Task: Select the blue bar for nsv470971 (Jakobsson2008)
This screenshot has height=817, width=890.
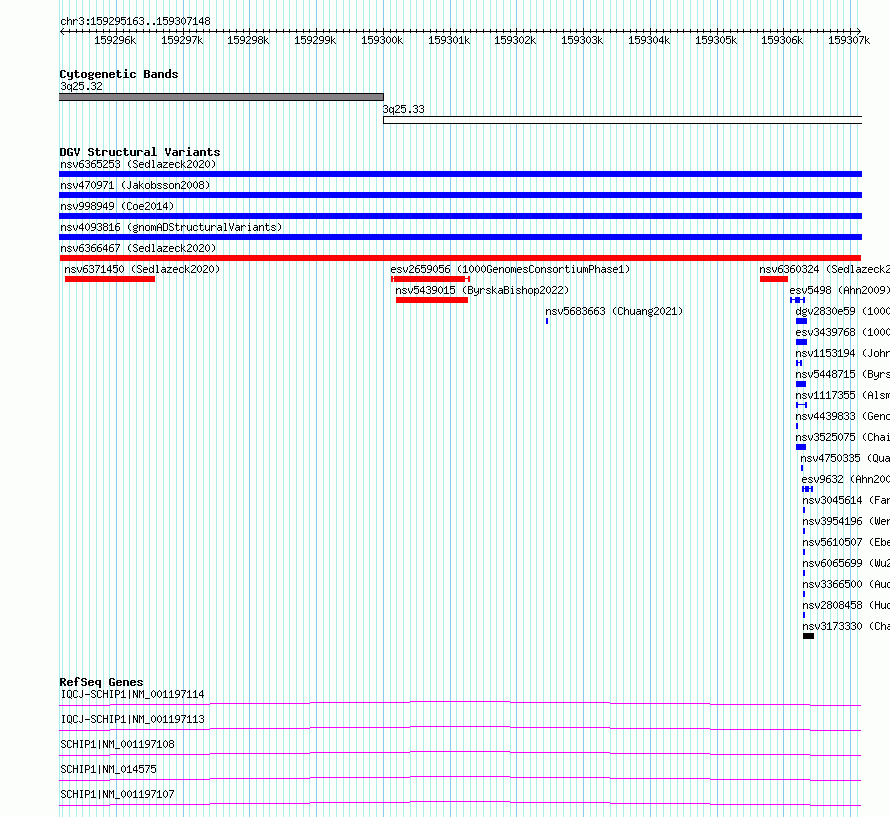Action: coord(460,195)
